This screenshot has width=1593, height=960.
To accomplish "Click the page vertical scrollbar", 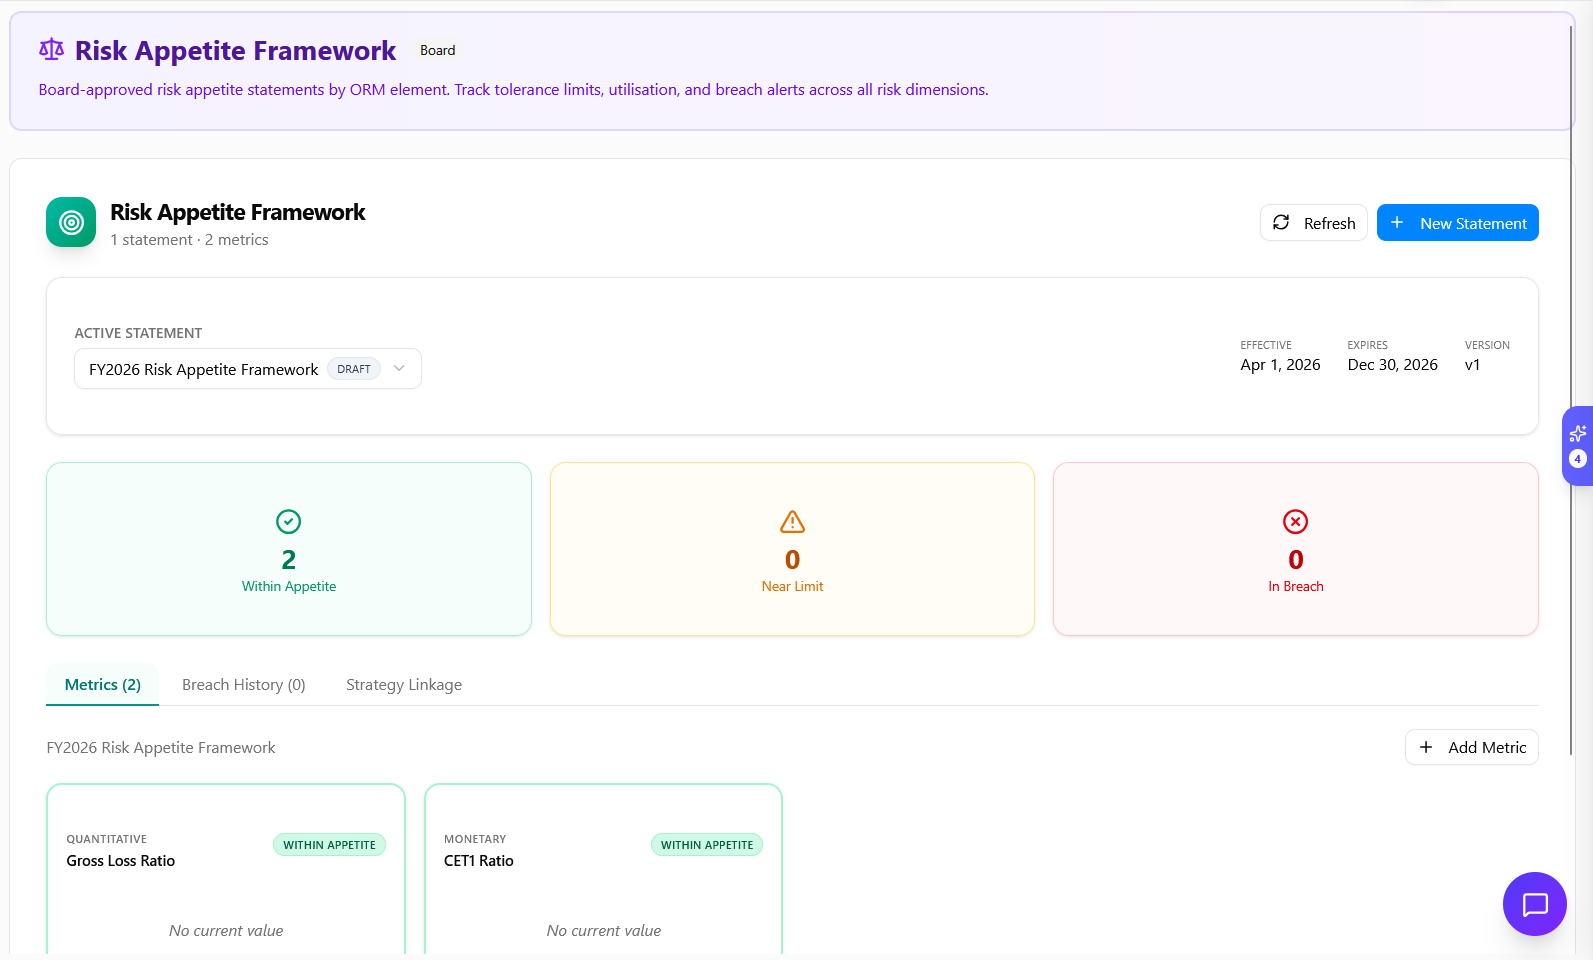I will (x=1571, y=400).
